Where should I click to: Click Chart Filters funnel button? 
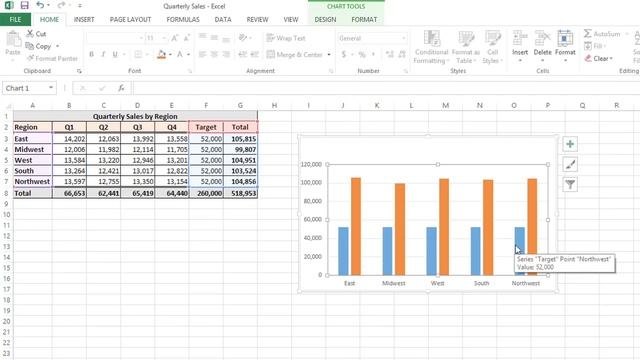coord(570,184)
